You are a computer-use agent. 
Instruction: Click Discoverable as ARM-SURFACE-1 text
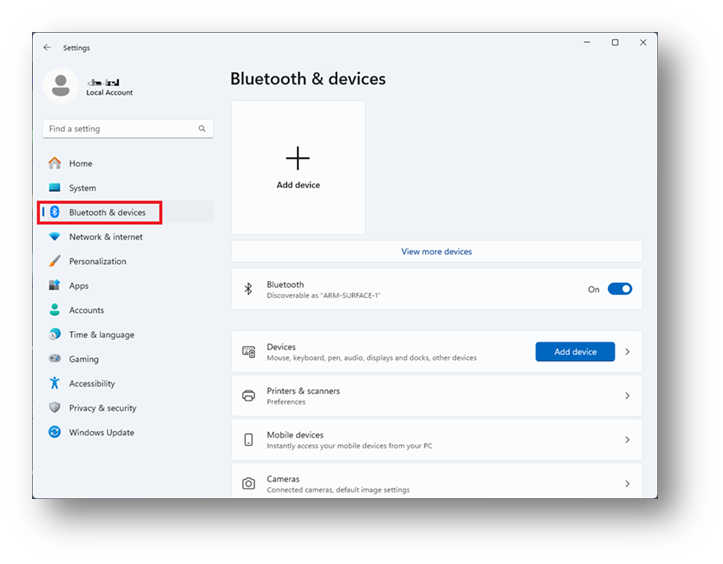pos(324,296)
